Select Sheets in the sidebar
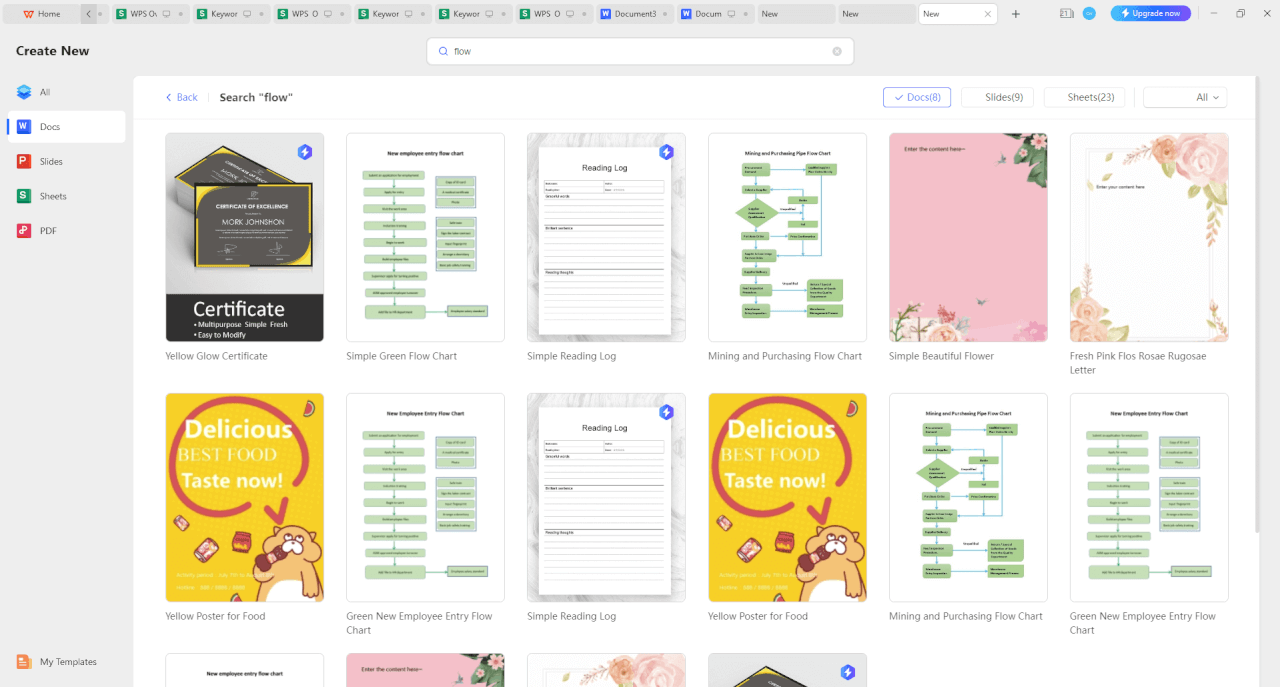 click(66, 196)
